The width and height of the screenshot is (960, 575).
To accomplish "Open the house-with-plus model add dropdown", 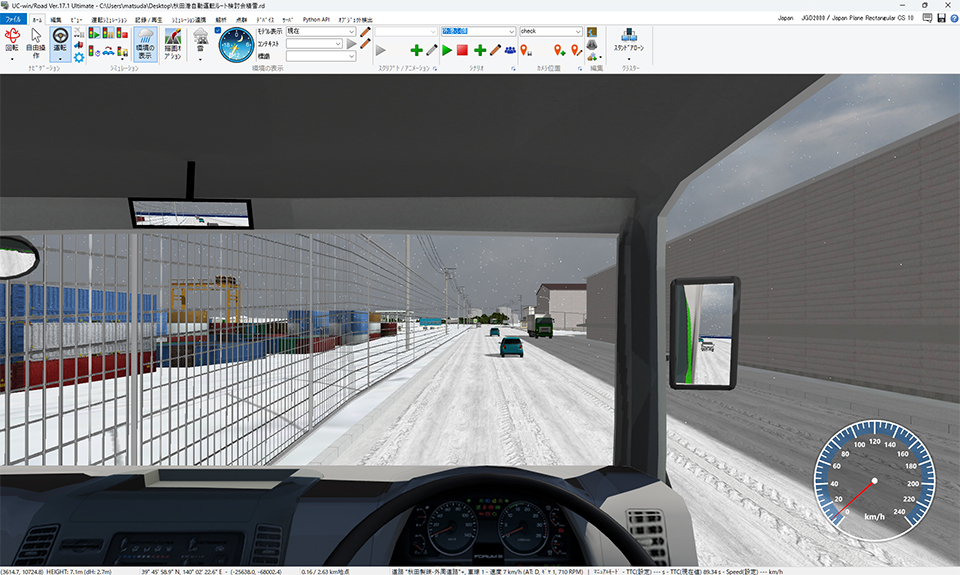I will pyautogui.click(x=593, y=57).
